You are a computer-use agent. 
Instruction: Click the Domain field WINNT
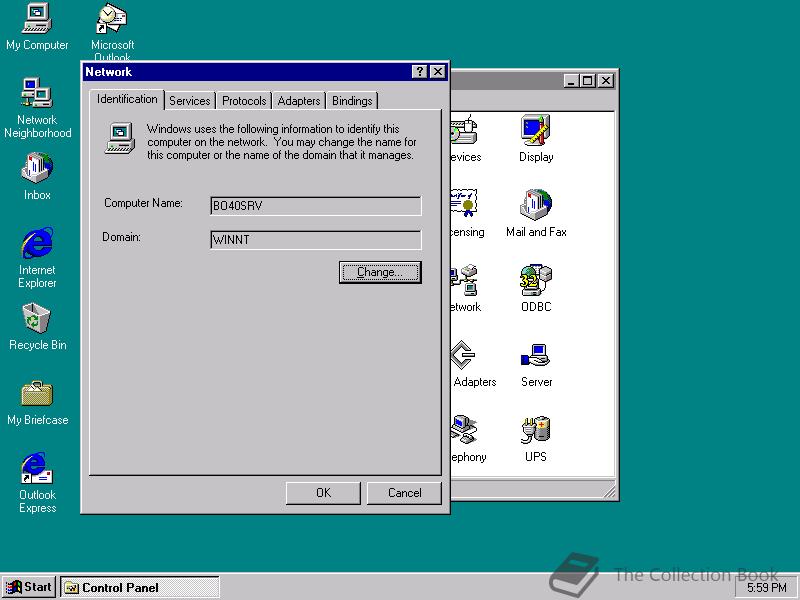316,240
